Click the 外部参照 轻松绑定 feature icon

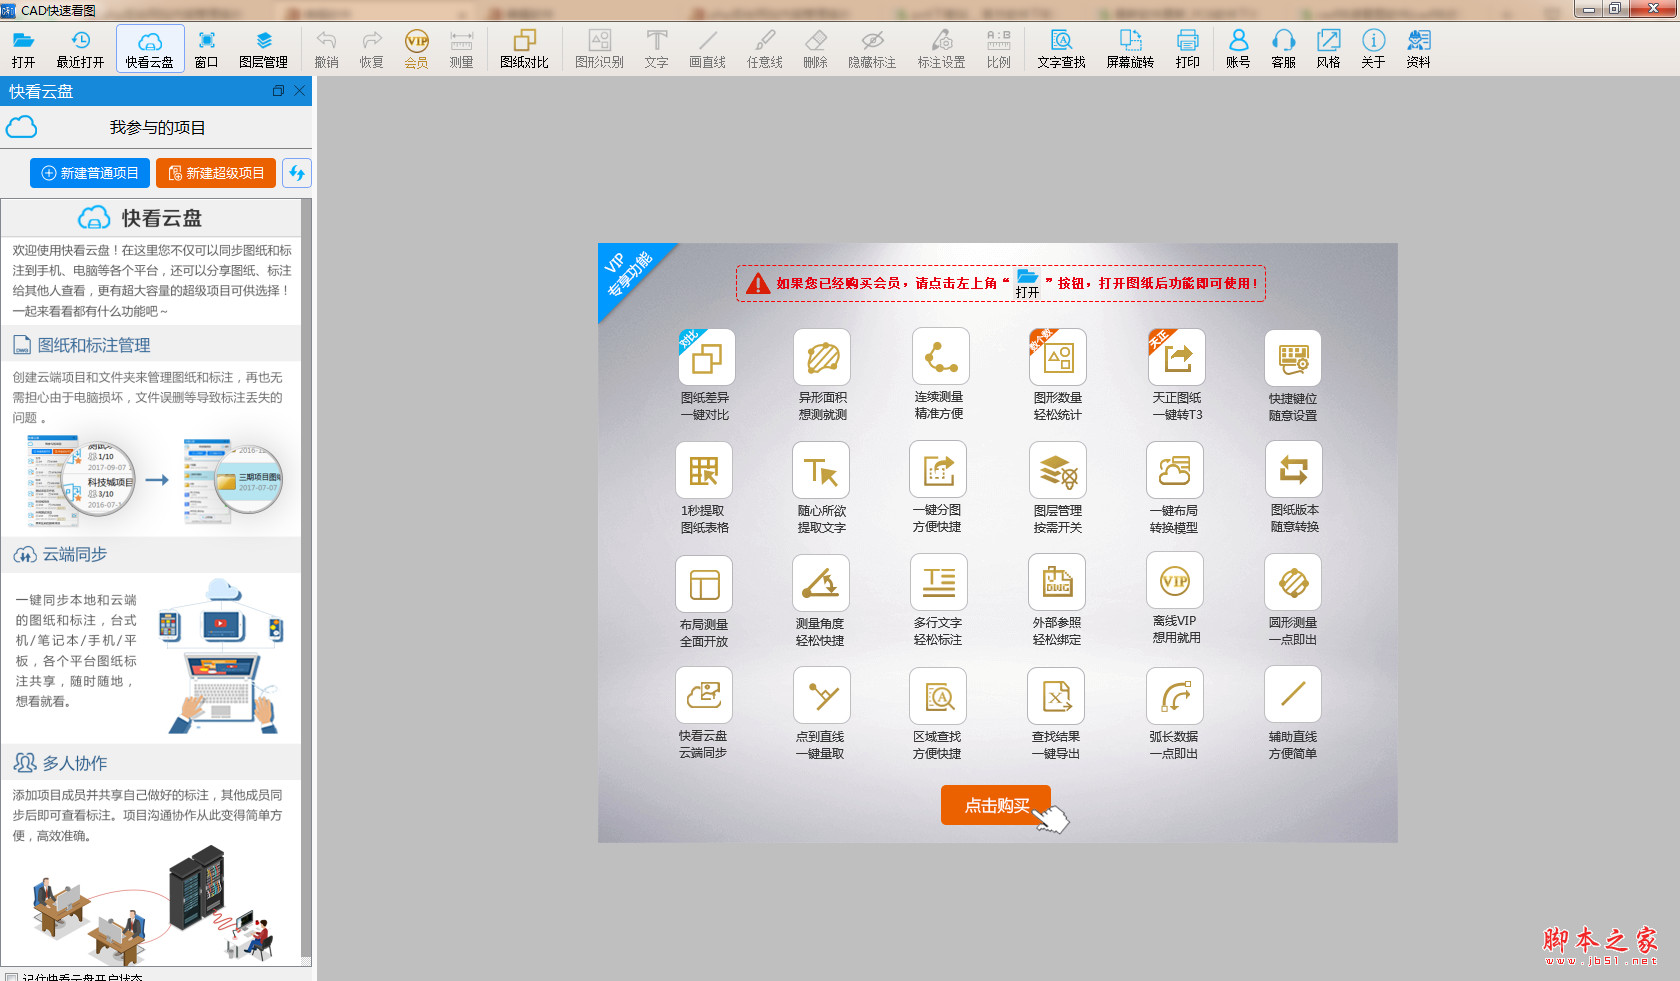click(x=1057, y=582)
